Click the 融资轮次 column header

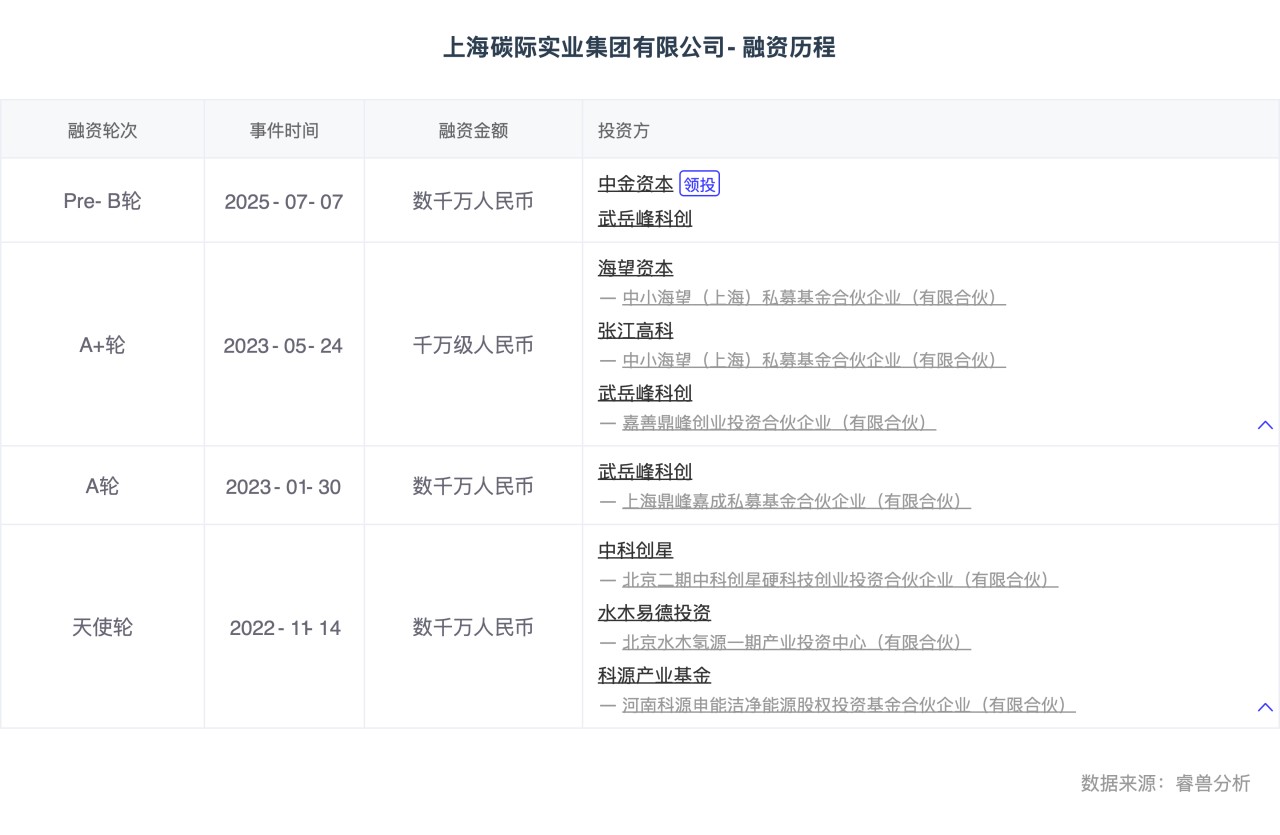tap(102, 130)
